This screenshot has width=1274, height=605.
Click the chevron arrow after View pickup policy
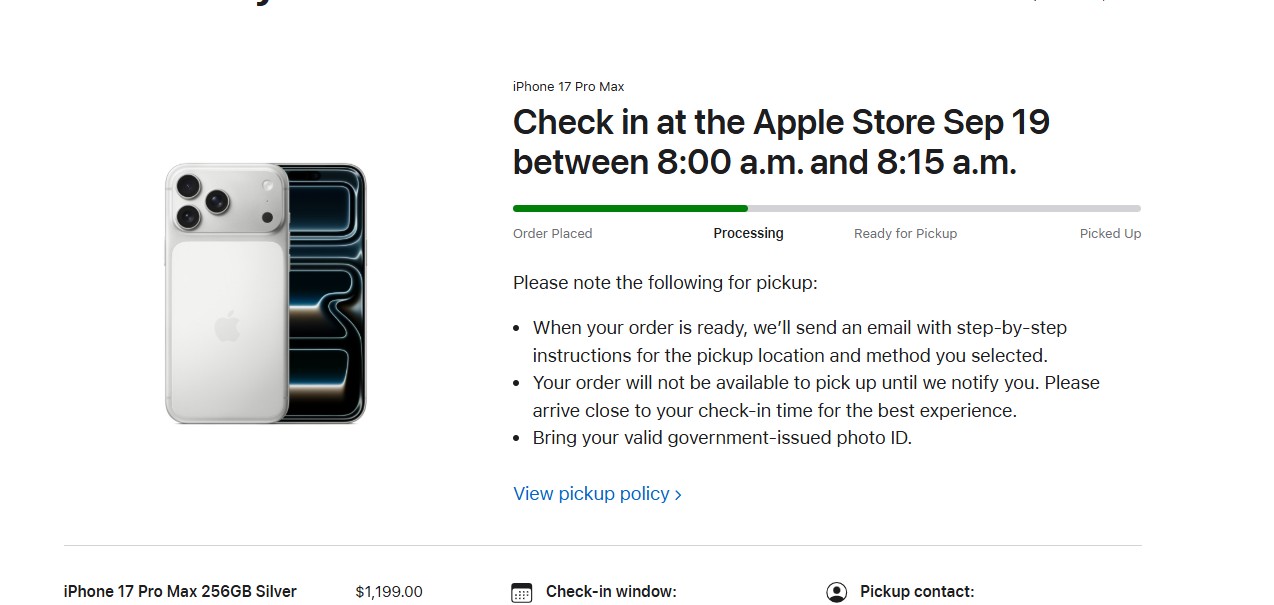tap(679, 495)
